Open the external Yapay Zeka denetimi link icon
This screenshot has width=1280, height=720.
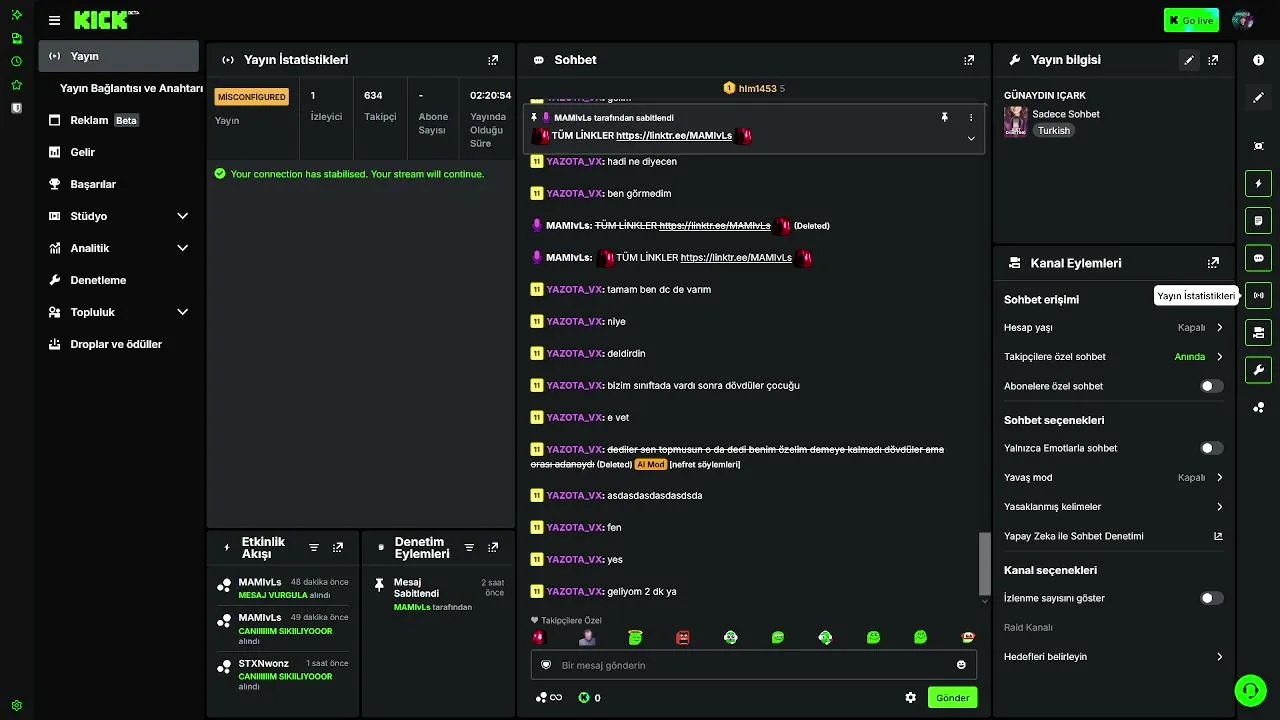coord(1218,536)
